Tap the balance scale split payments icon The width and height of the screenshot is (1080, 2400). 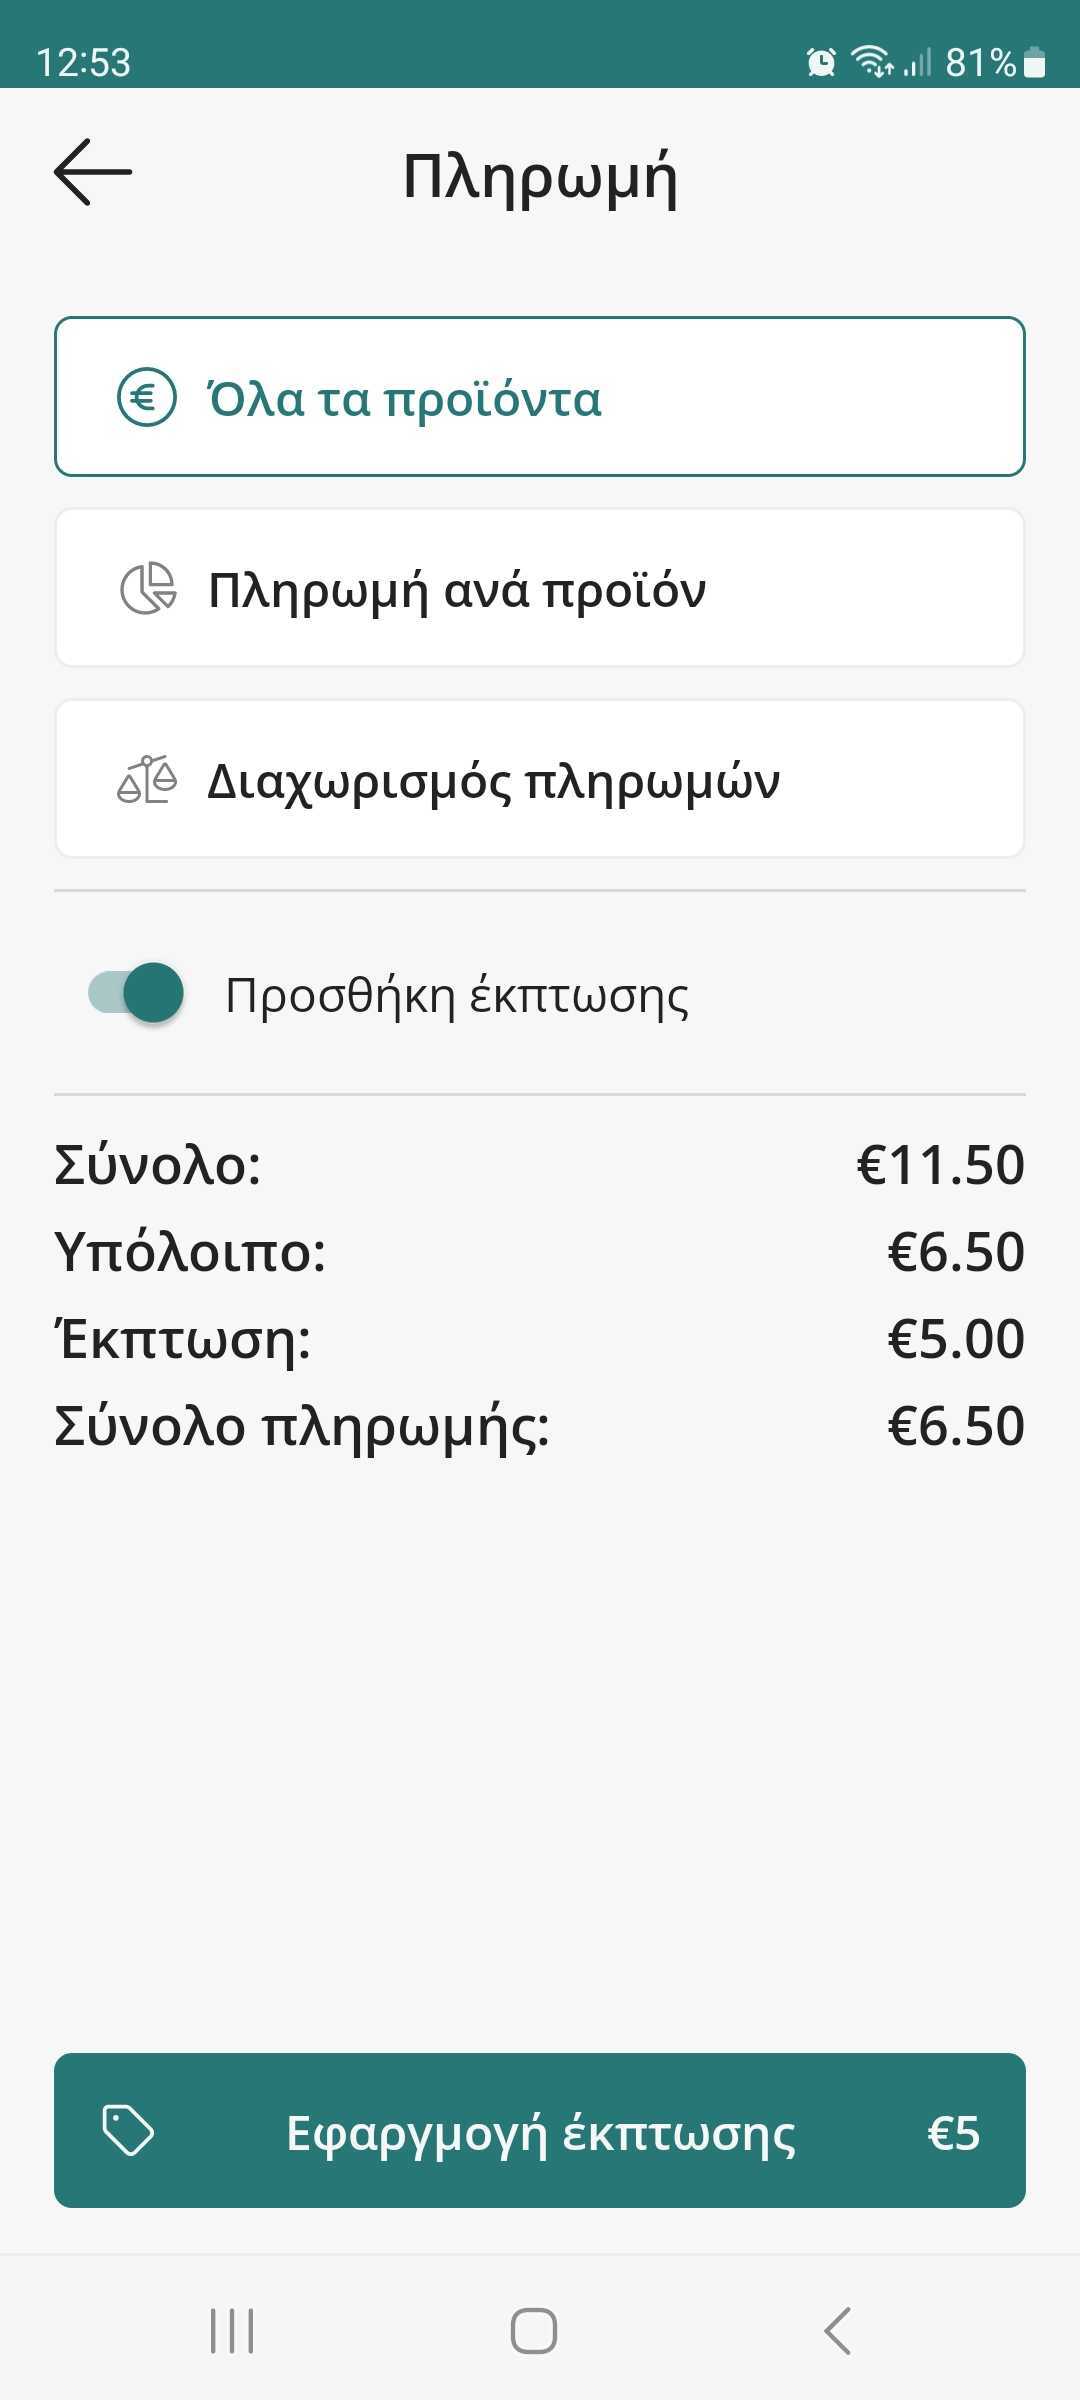(x=147, y=780)
